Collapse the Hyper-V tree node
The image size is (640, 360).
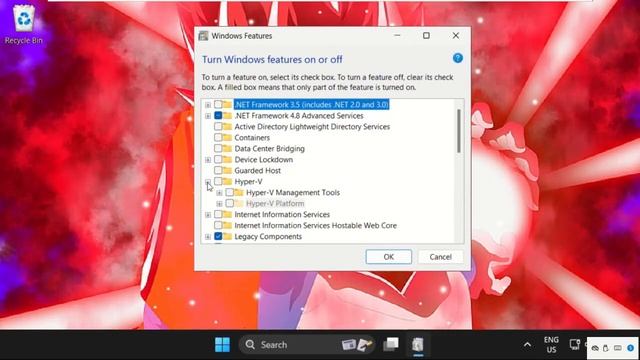(208, 182)
